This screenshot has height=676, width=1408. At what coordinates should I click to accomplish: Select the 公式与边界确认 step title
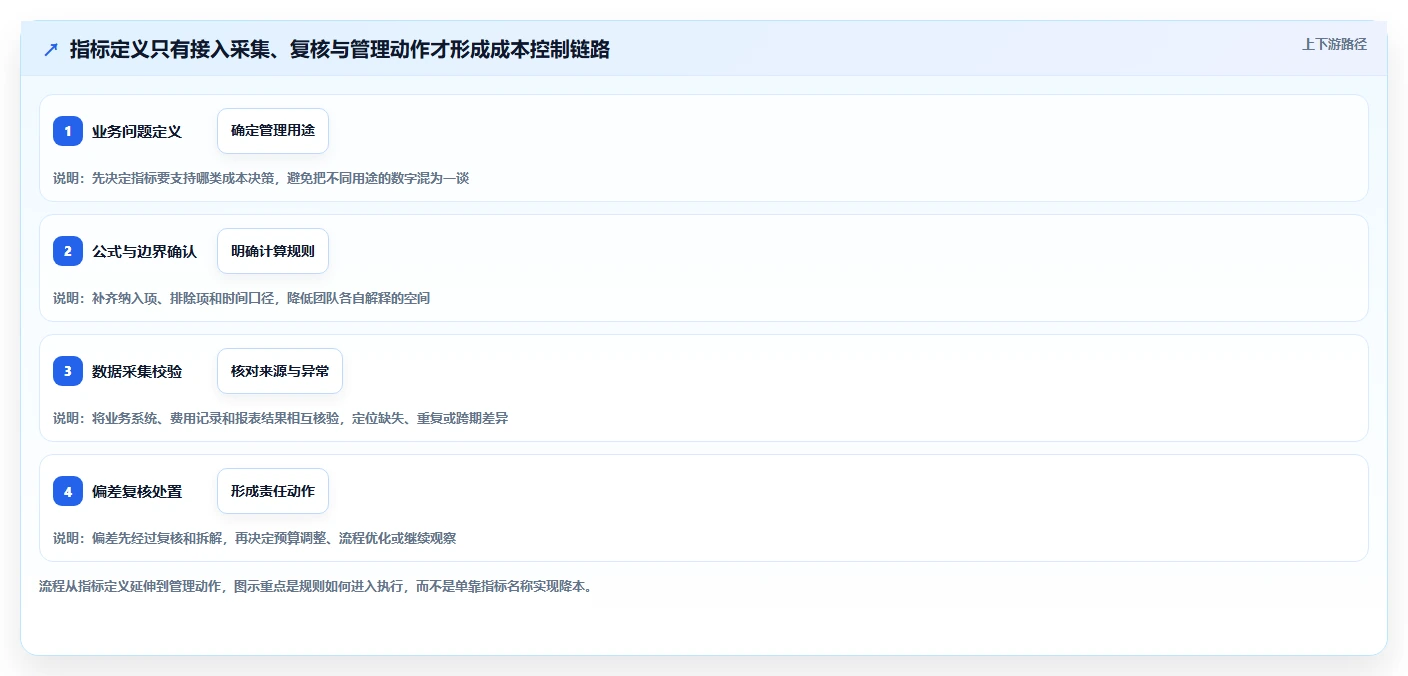click(144, 251)
